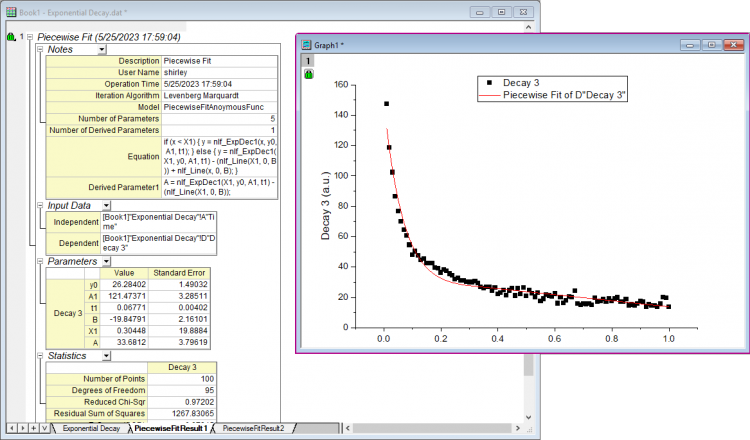The image size is (750, 440).
Task: Click the B value -19.84791
Action: click(x=124, y=319)
